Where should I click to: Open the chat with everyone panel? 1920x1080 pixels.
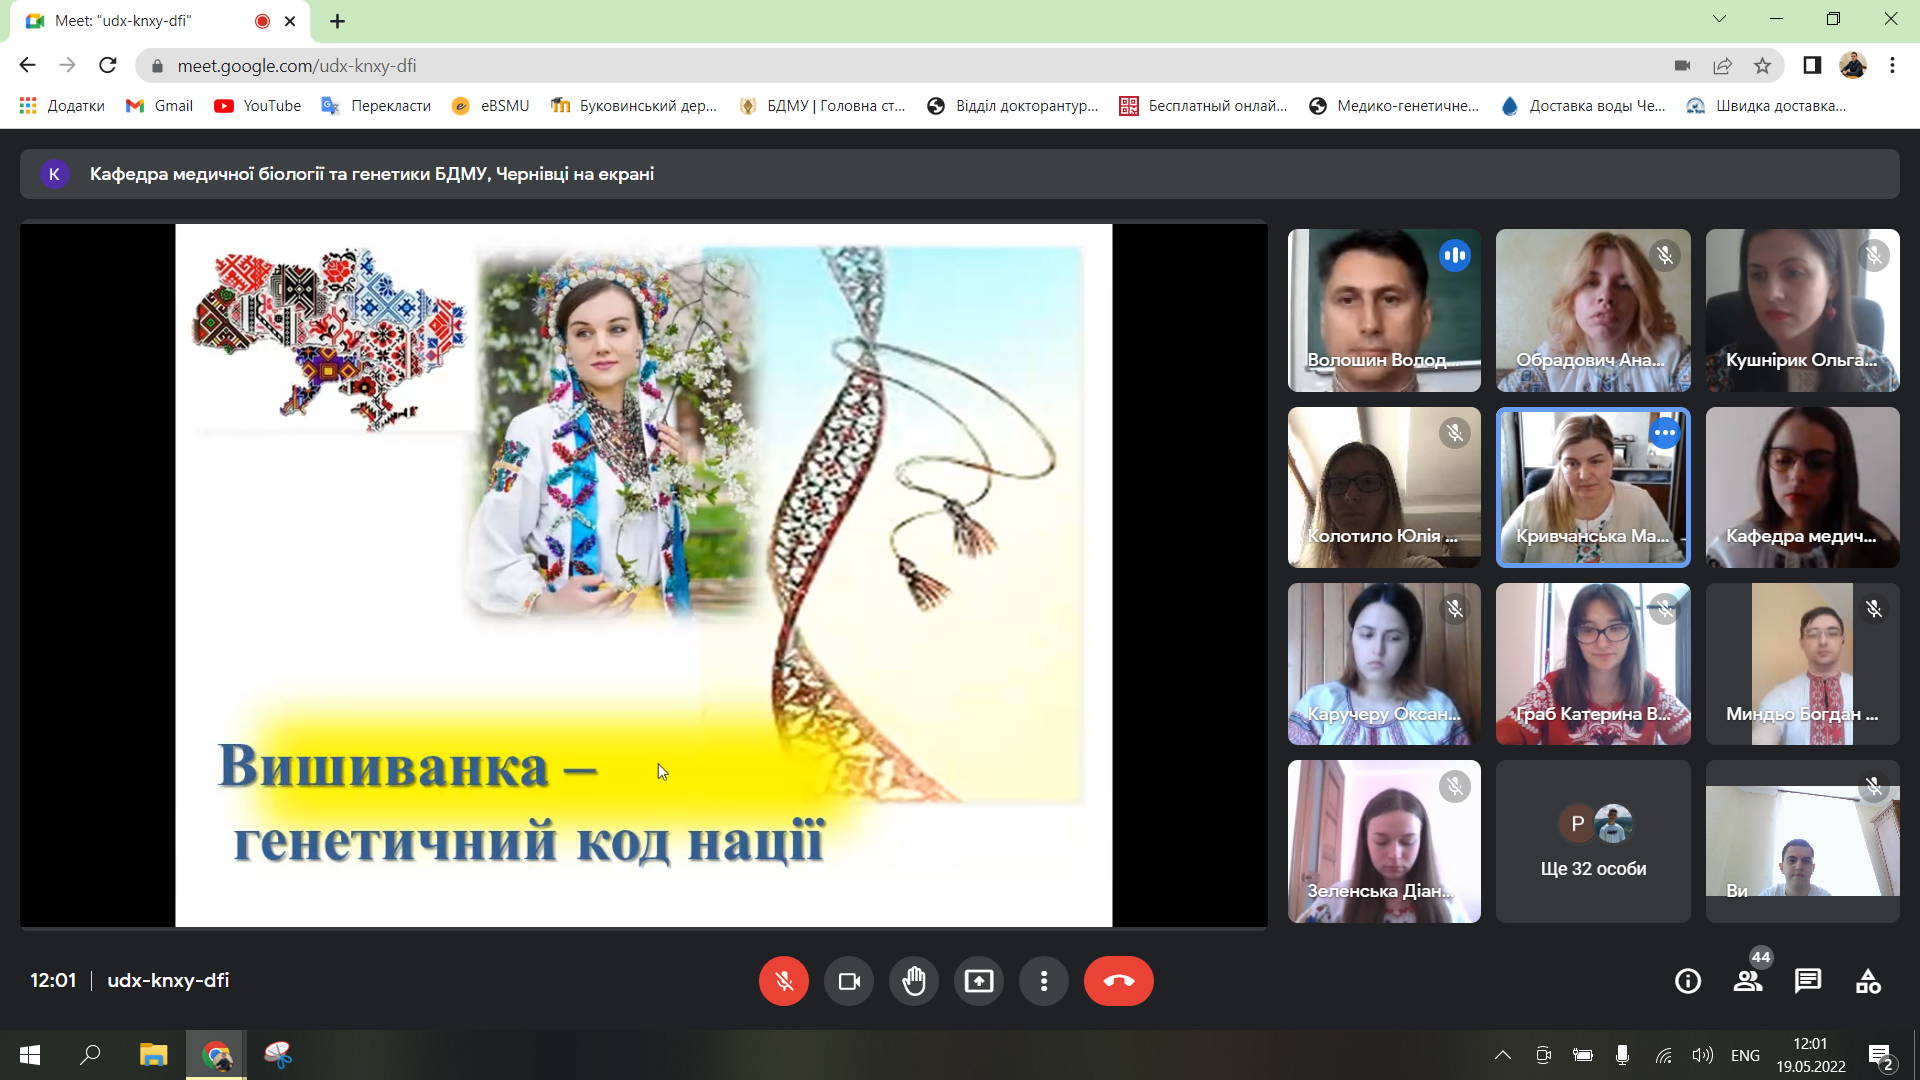tap(1808, 981)
